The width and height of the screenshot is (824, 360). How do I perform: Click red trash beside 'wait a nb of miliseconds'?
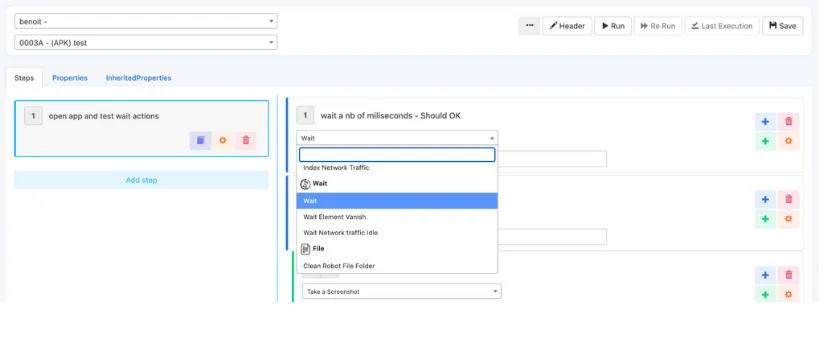[x=788, y=121]
